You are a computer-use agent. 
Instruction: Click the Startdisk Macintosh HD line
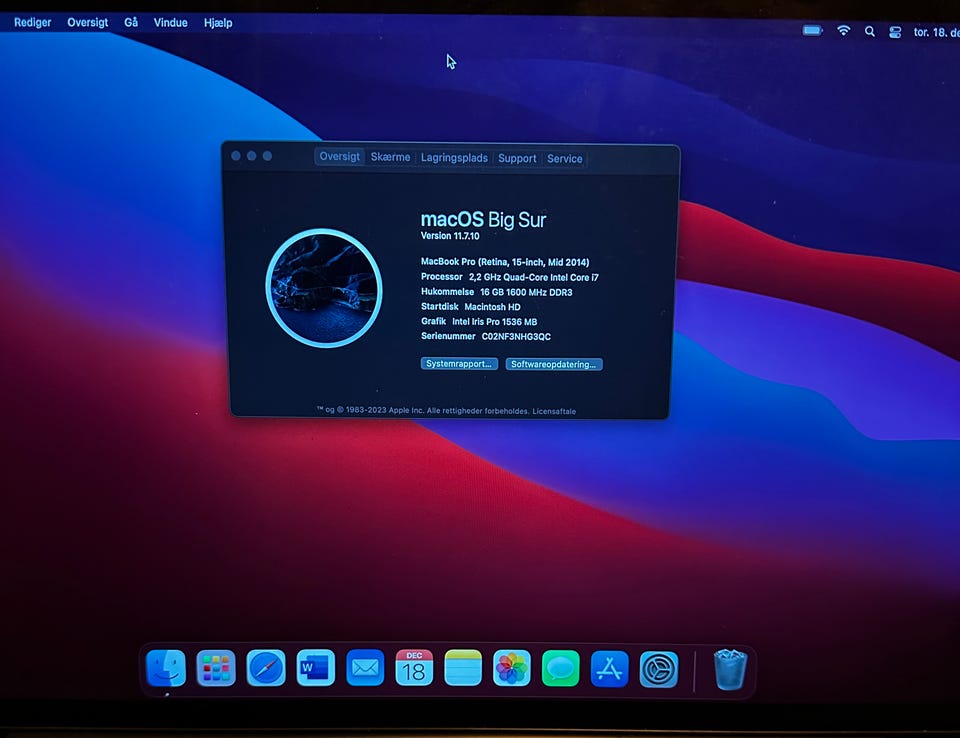coord(471,306)
